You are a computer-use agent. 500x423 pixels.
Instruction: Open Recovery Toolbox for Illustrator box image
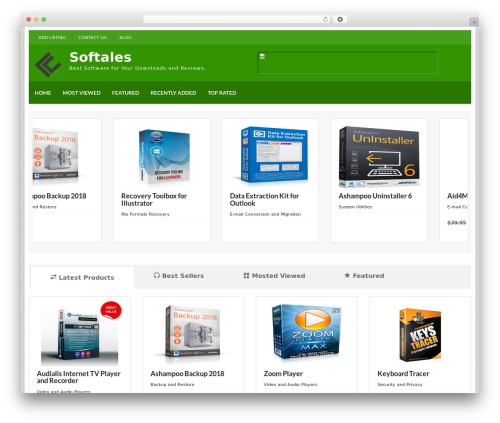pos(164,156)
